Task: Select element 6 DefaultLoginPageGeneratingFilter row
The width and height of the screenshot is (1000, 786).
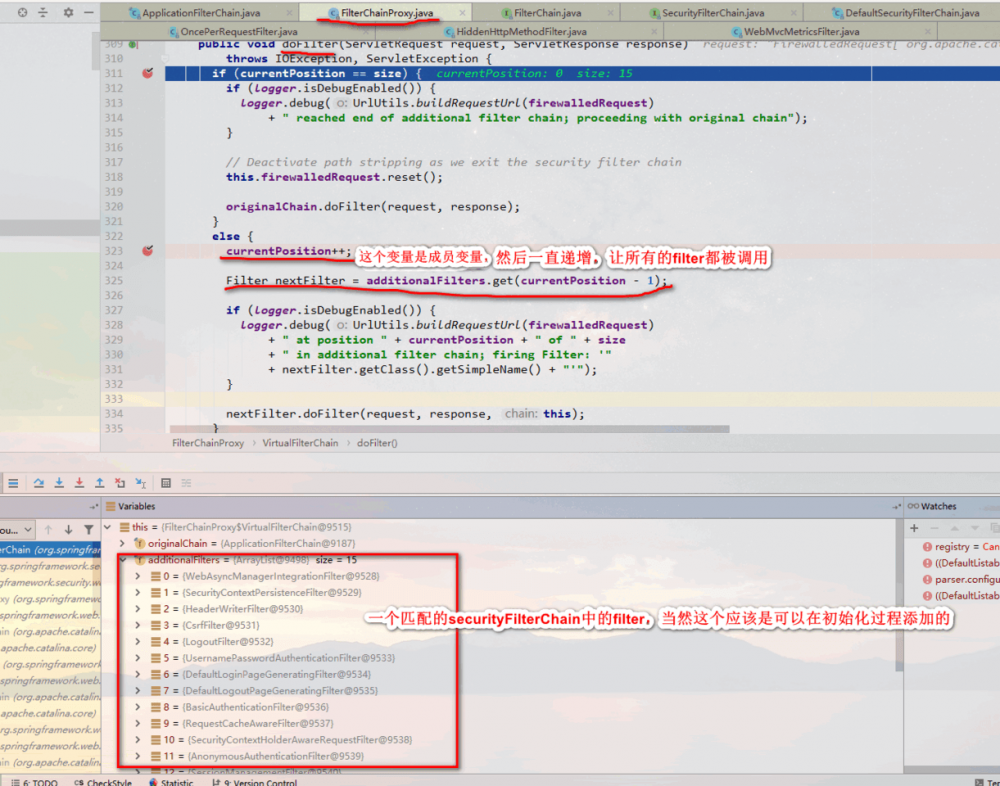Action: (260, 674)
